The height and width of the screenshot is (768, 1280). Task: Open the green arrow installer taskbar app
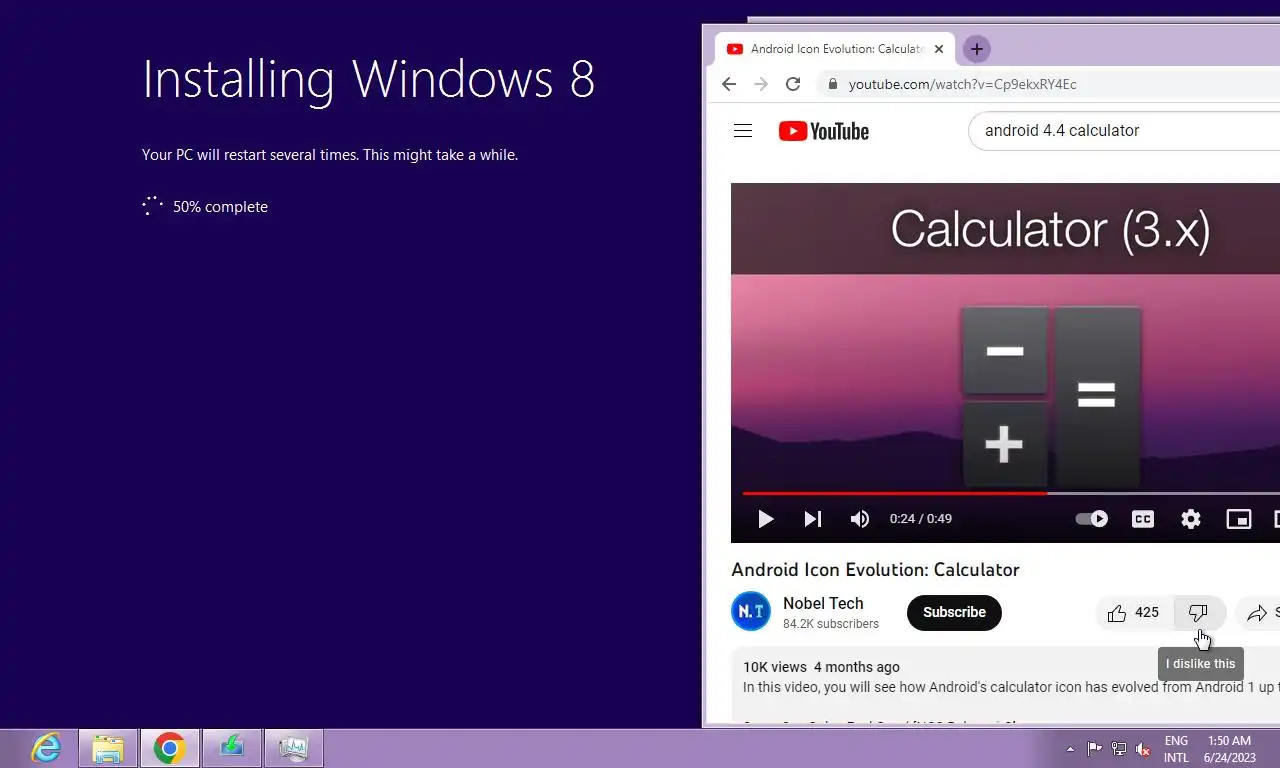pyautogui.click(x=232, y=748)
